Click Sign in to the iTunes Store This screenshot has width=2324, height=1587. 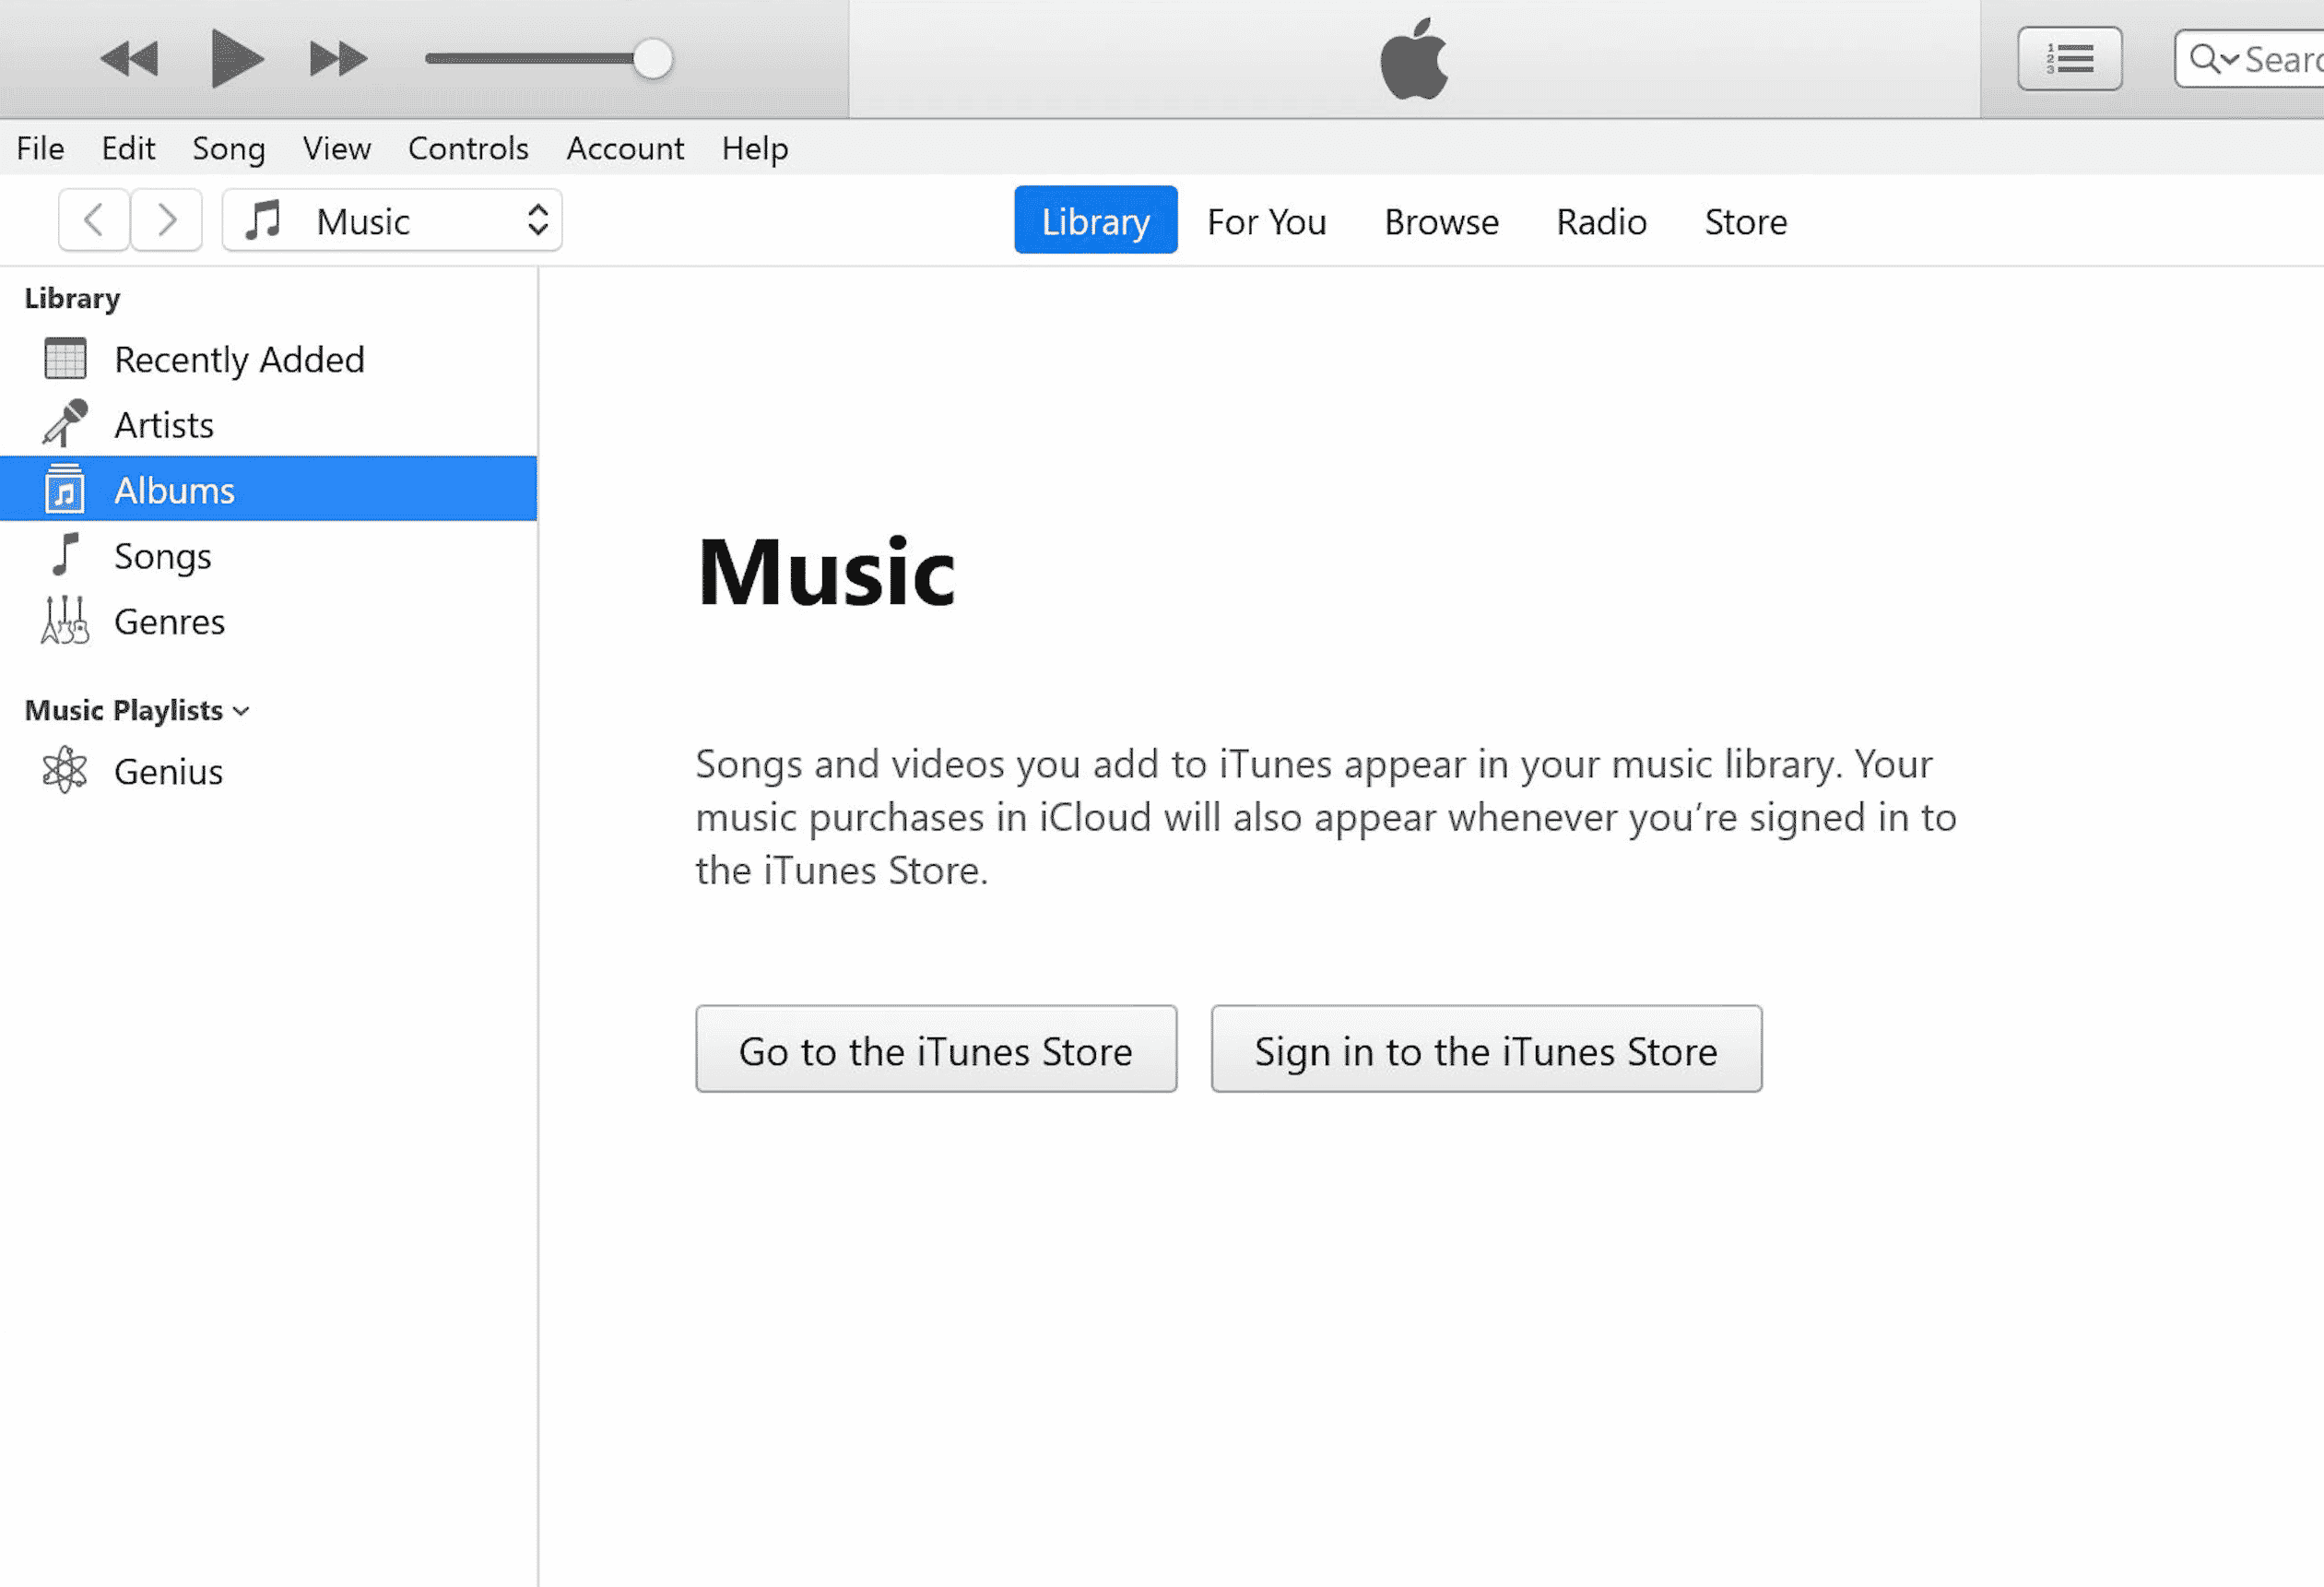(1485, 1049)
